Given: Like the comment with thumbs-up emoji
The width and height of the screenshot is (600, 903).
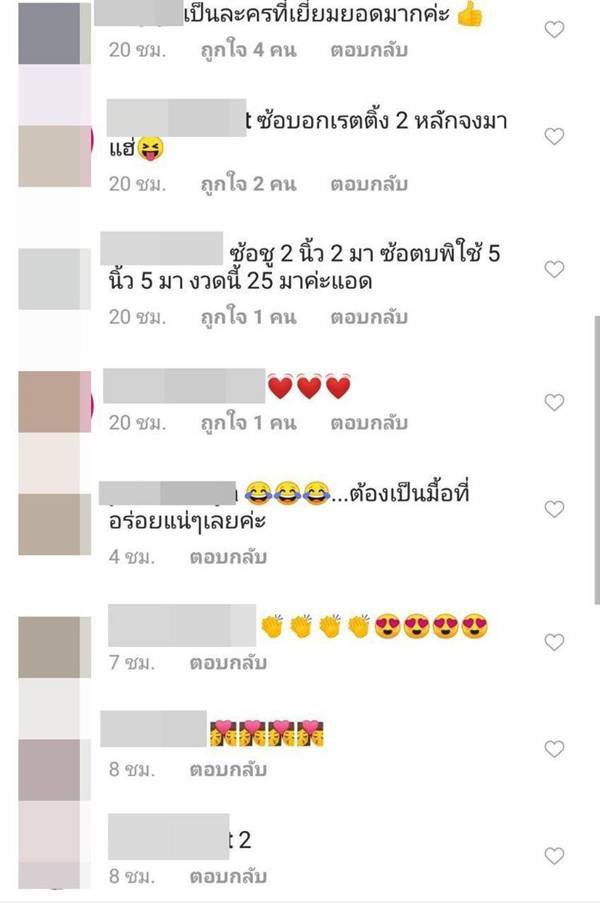Looking at the screenshot, I should click(554, 29).
